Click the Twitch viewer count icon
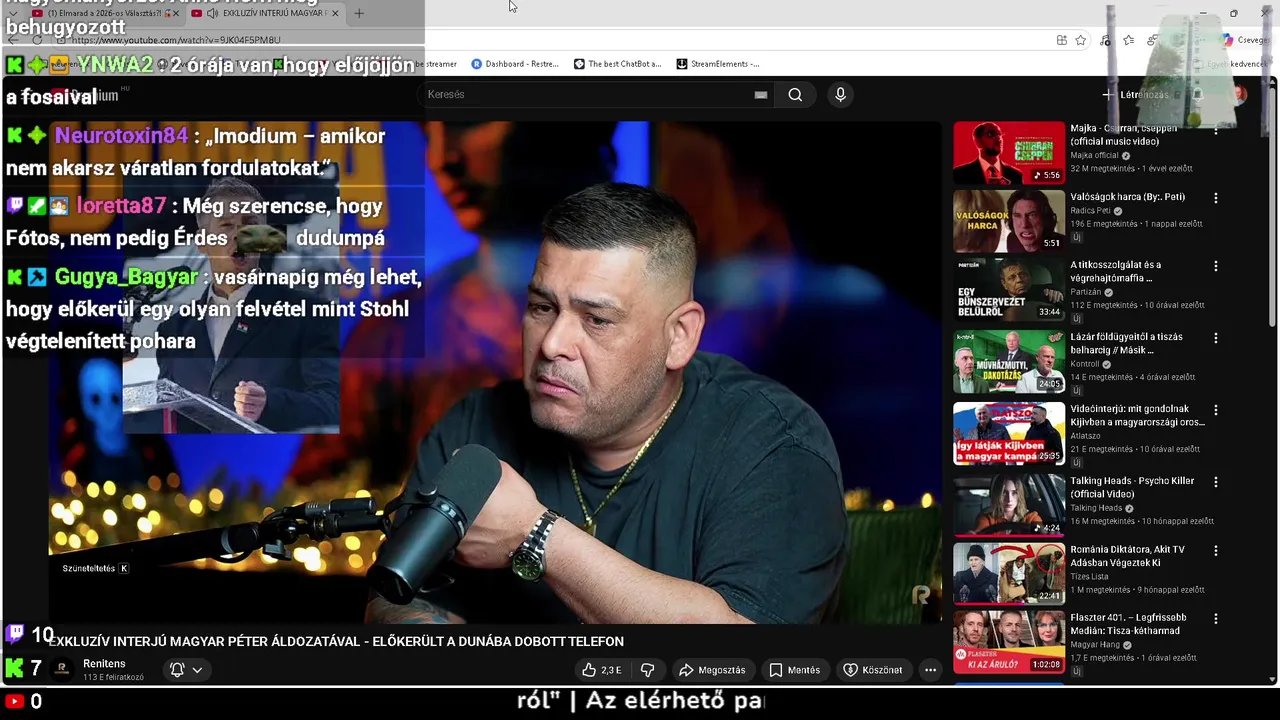 [x=15, y=633]
